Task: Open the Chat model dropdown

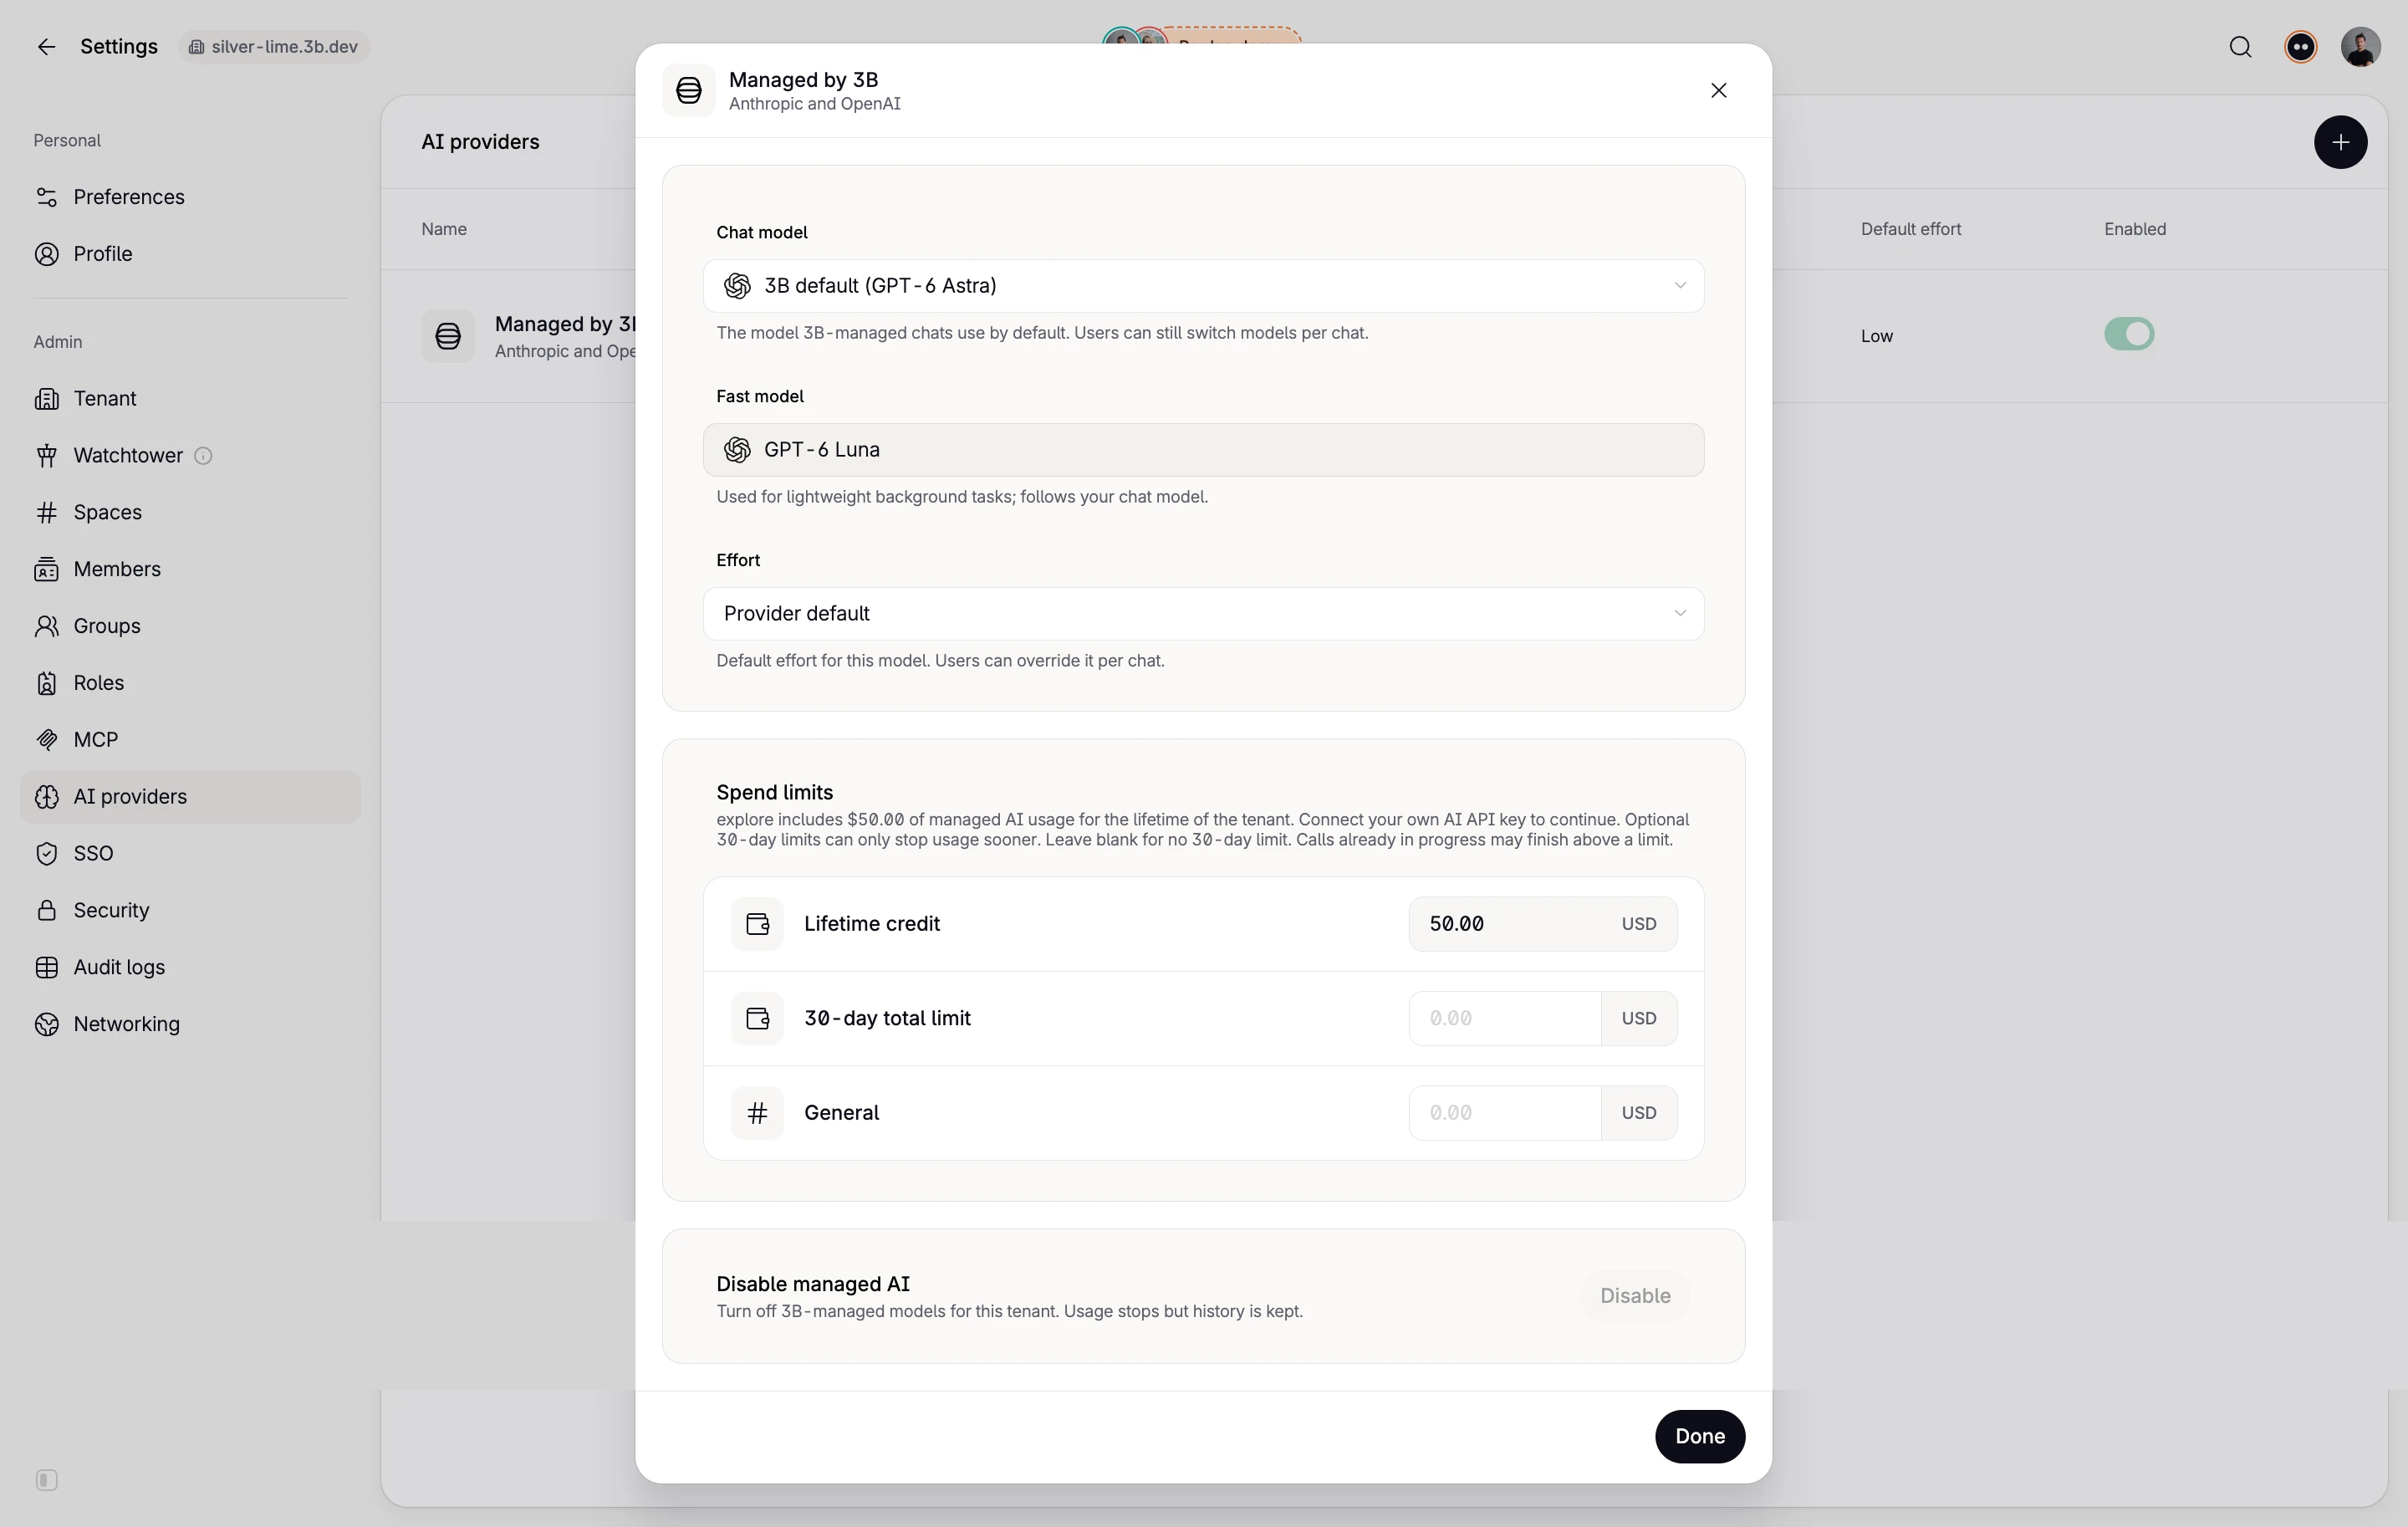Action: pos(1203,286)
